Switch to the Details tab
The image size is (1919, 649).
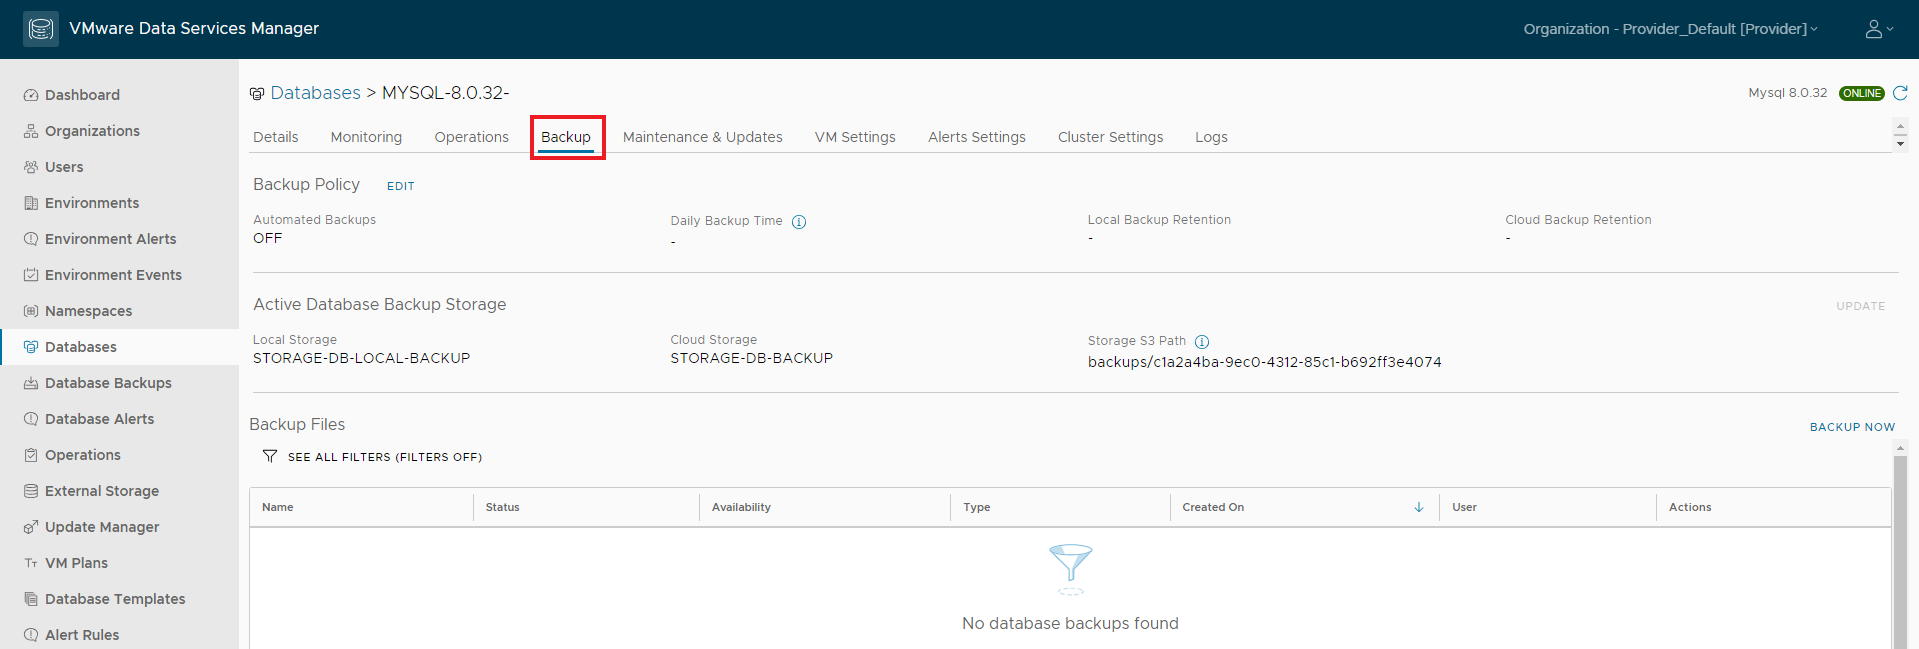coord(276,137)
